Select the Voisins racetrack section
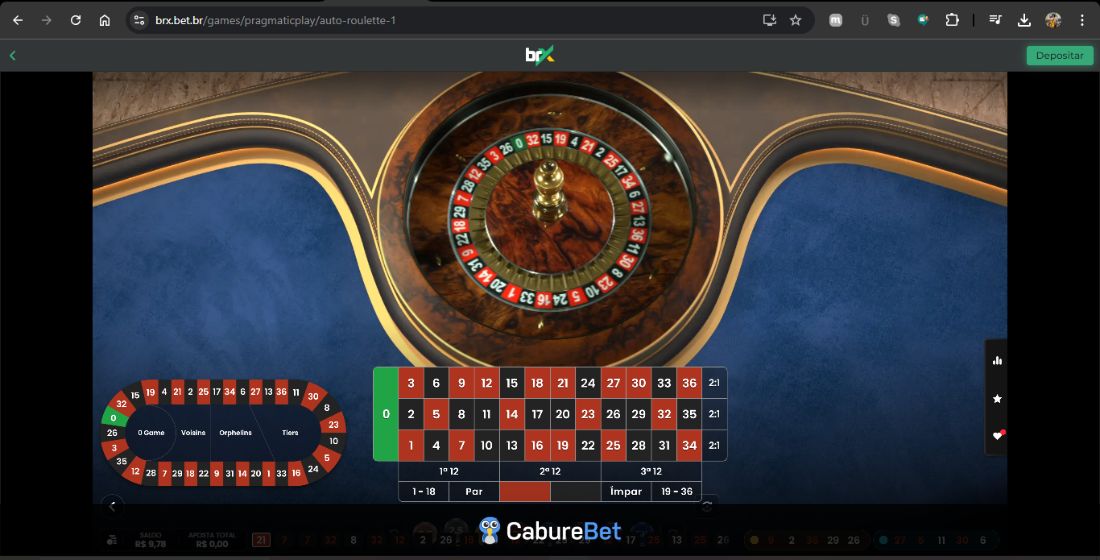The width and height of the screenshot is (1100, 560). coord(193,432)
